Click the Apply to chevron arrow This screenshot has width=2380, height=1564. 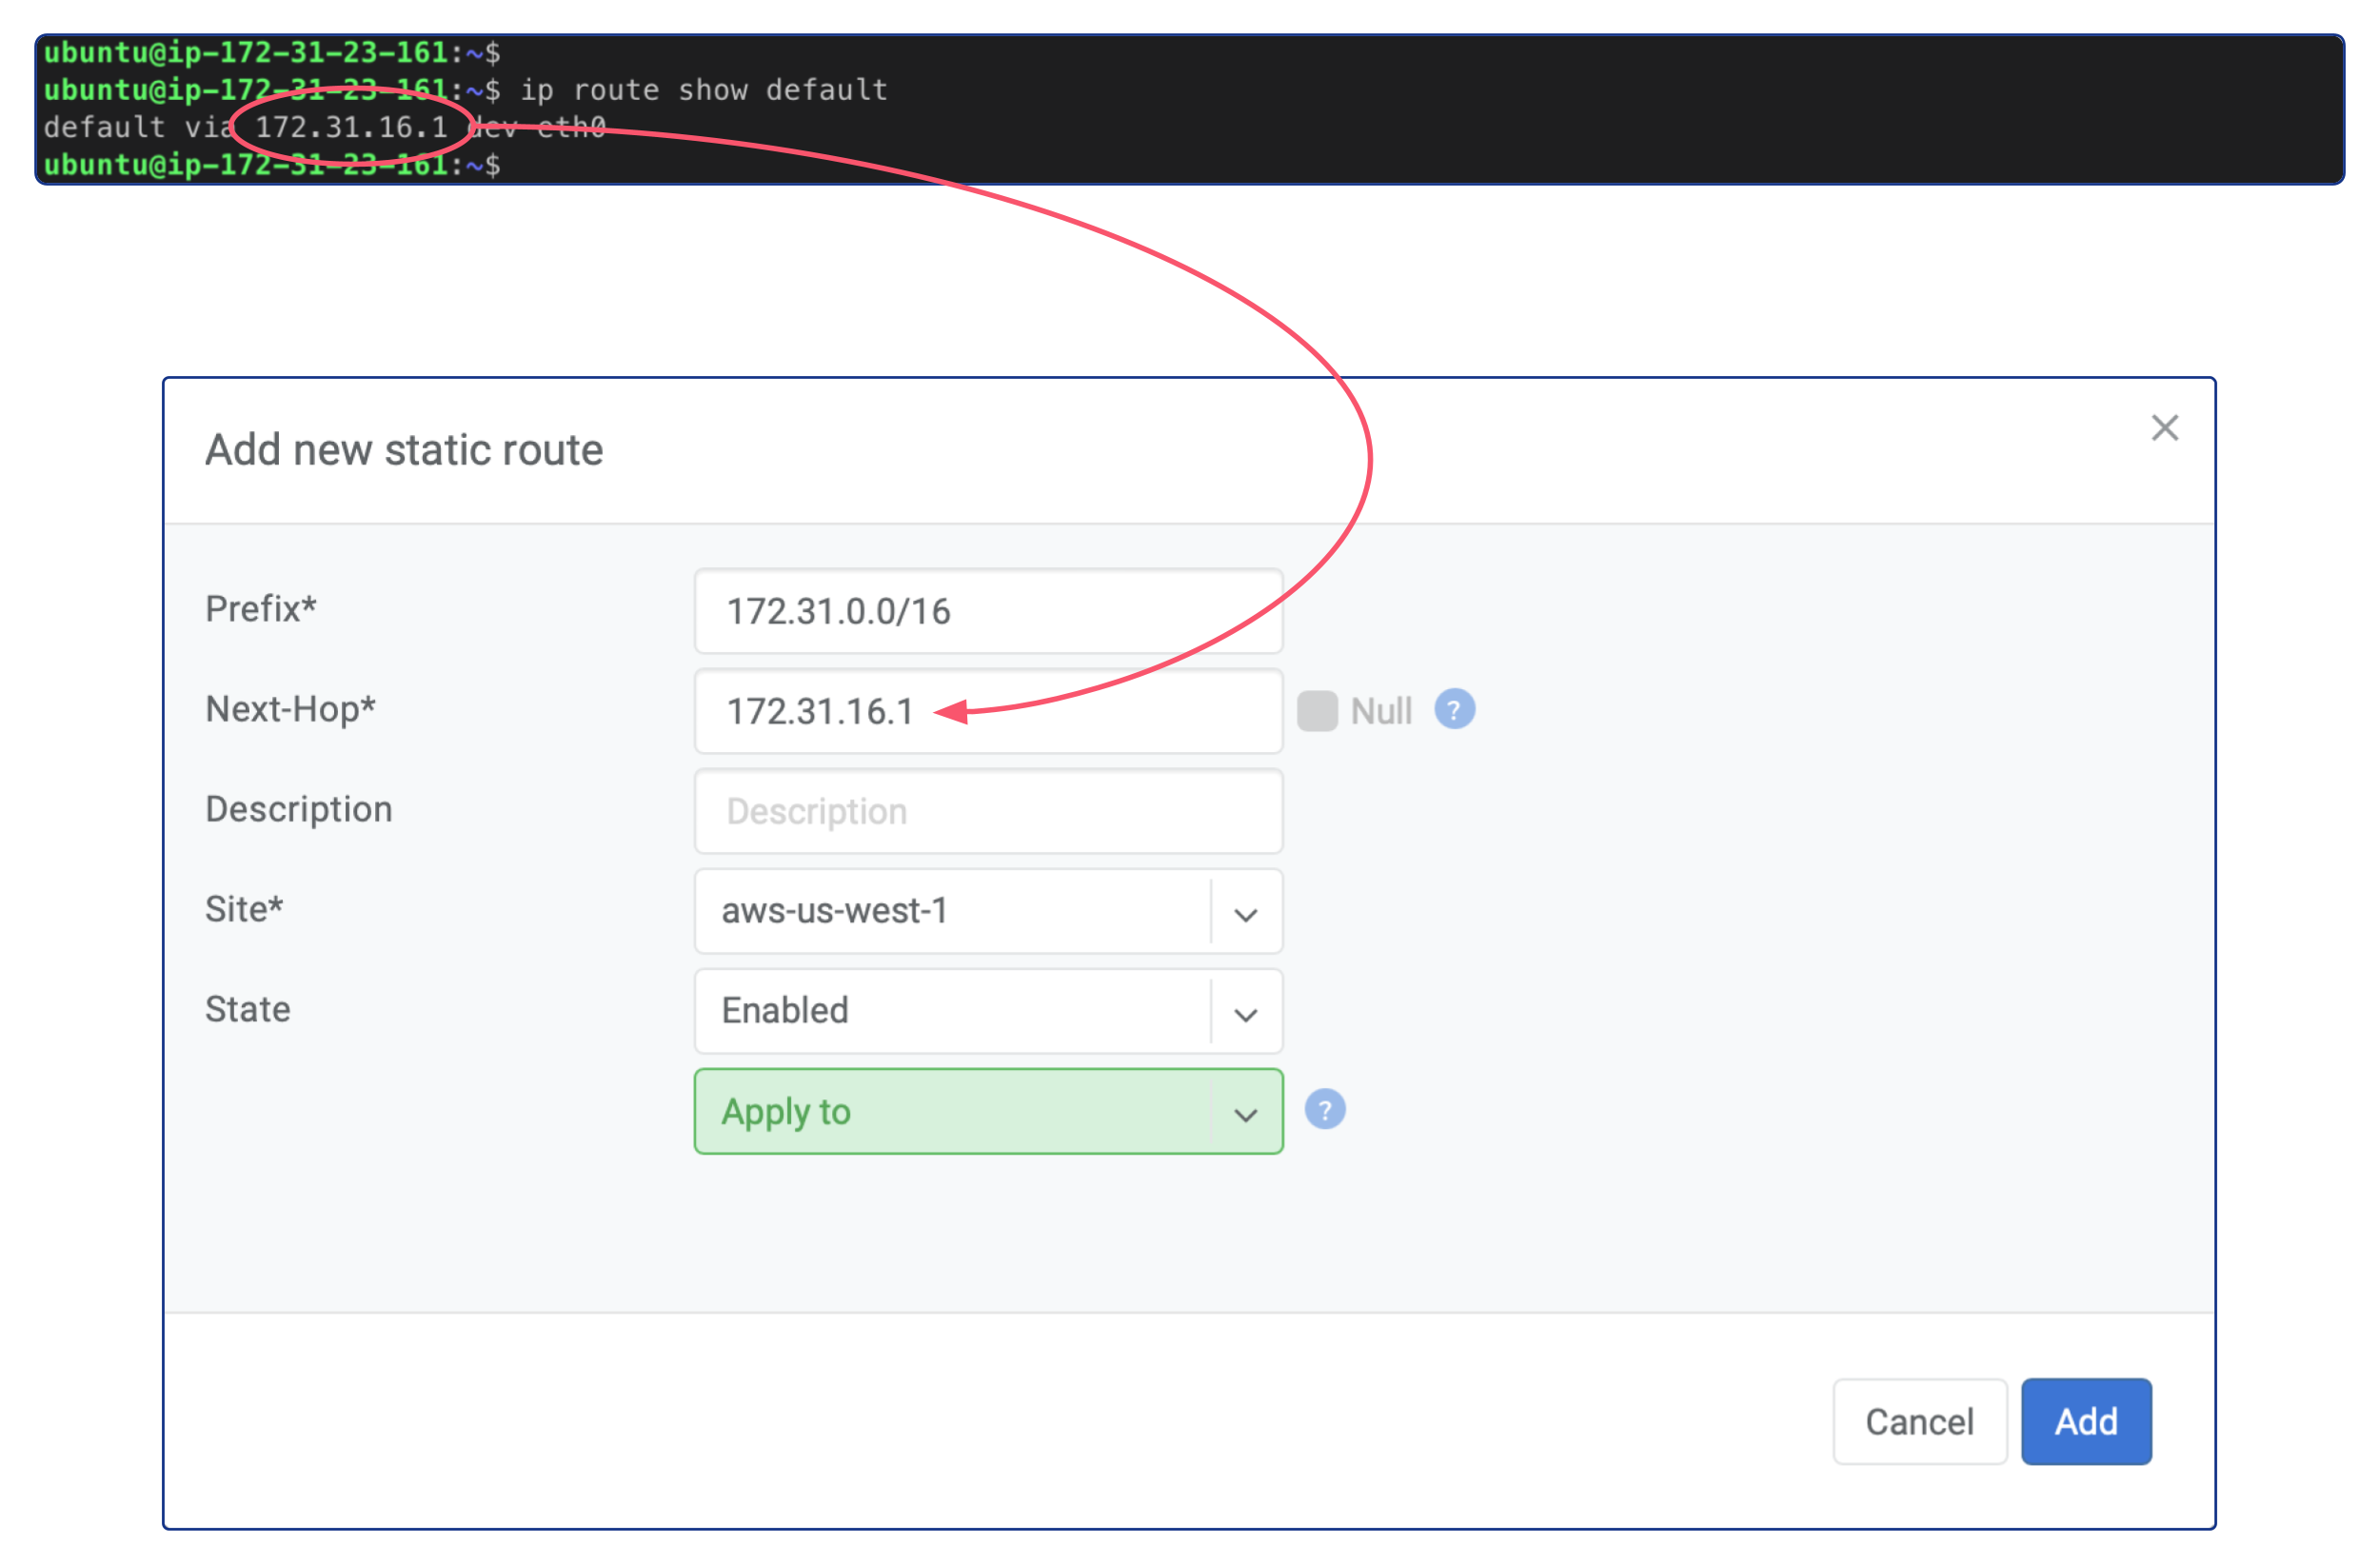(x=1245, y=1112)
